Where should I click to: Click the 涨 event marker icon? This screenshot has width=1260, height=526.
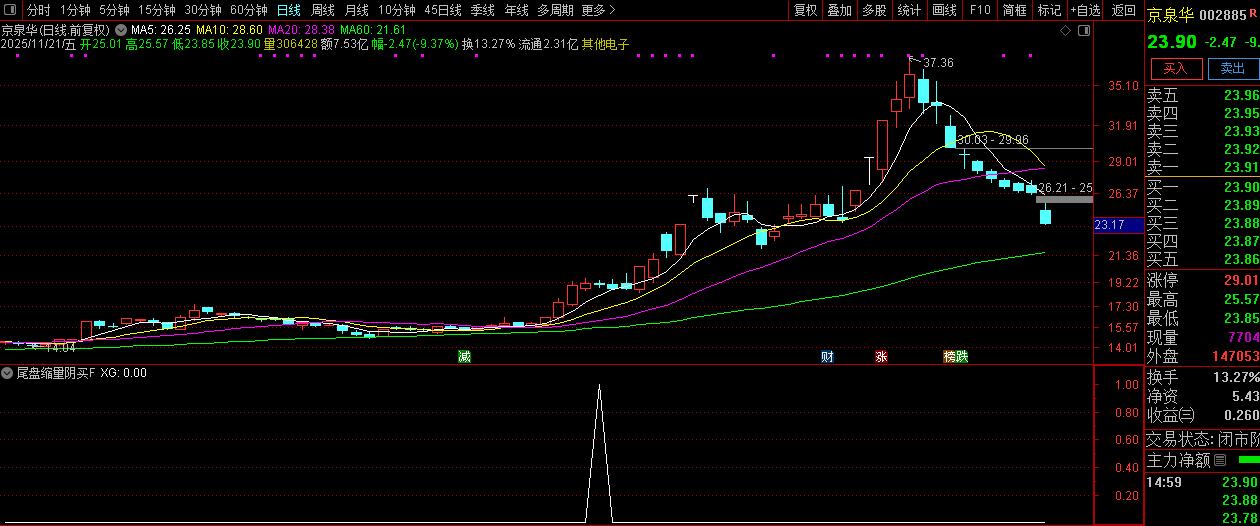881,357
